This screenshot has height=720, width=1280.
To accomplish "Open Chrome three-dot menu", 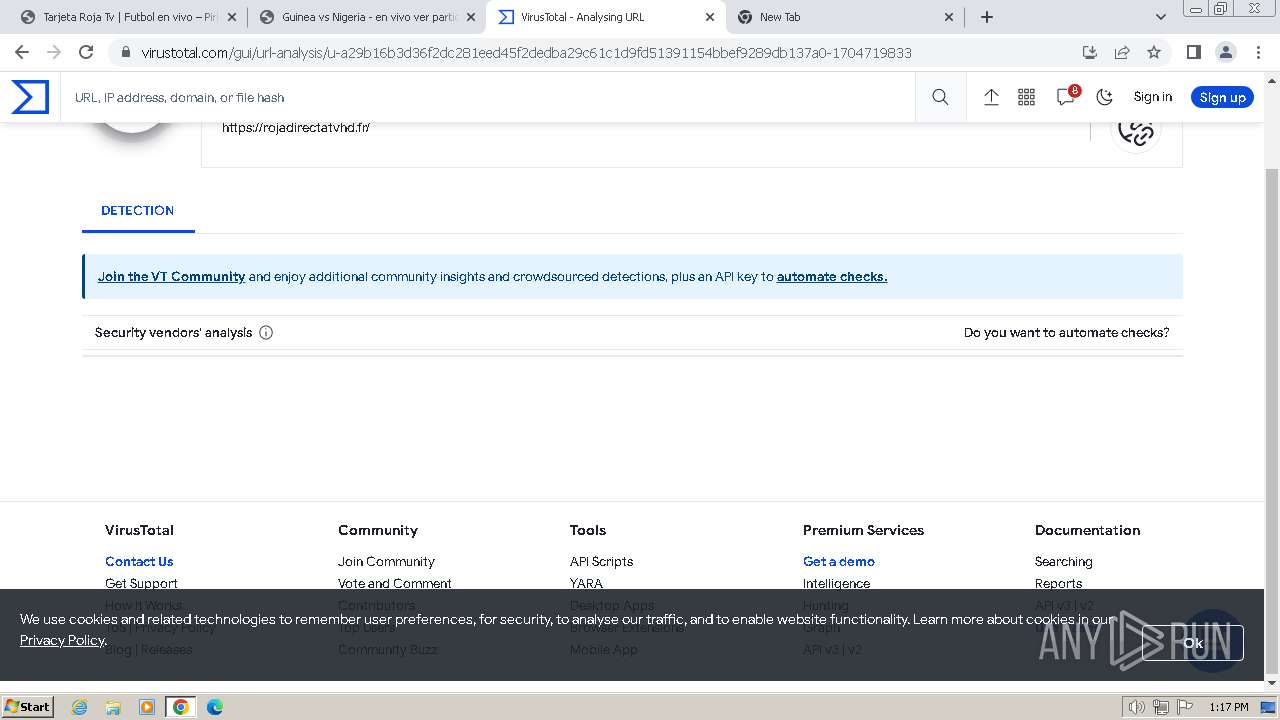I will coord(1258,53).
